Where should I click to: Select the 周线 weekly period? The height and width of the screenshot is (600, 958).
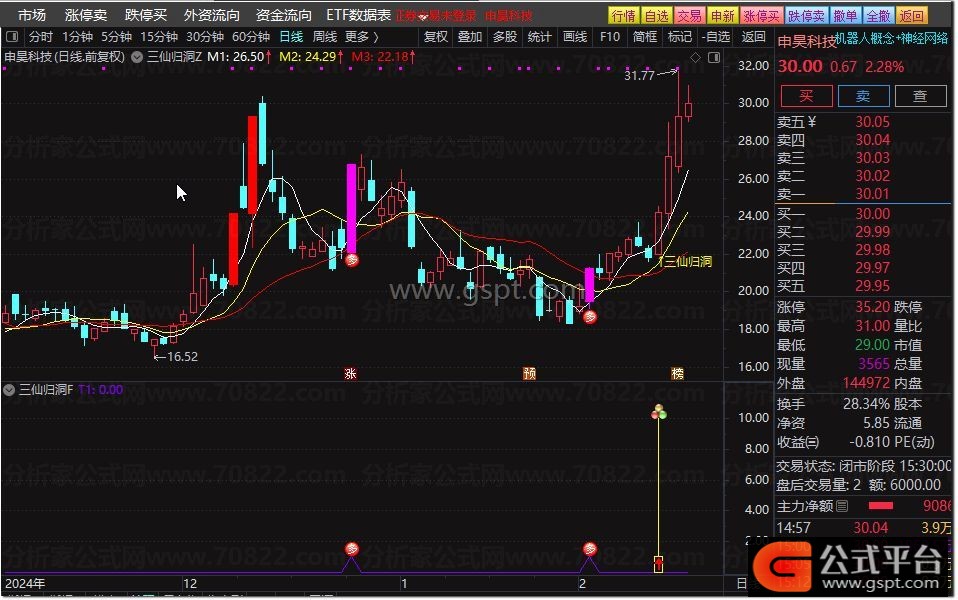[324, 37]
